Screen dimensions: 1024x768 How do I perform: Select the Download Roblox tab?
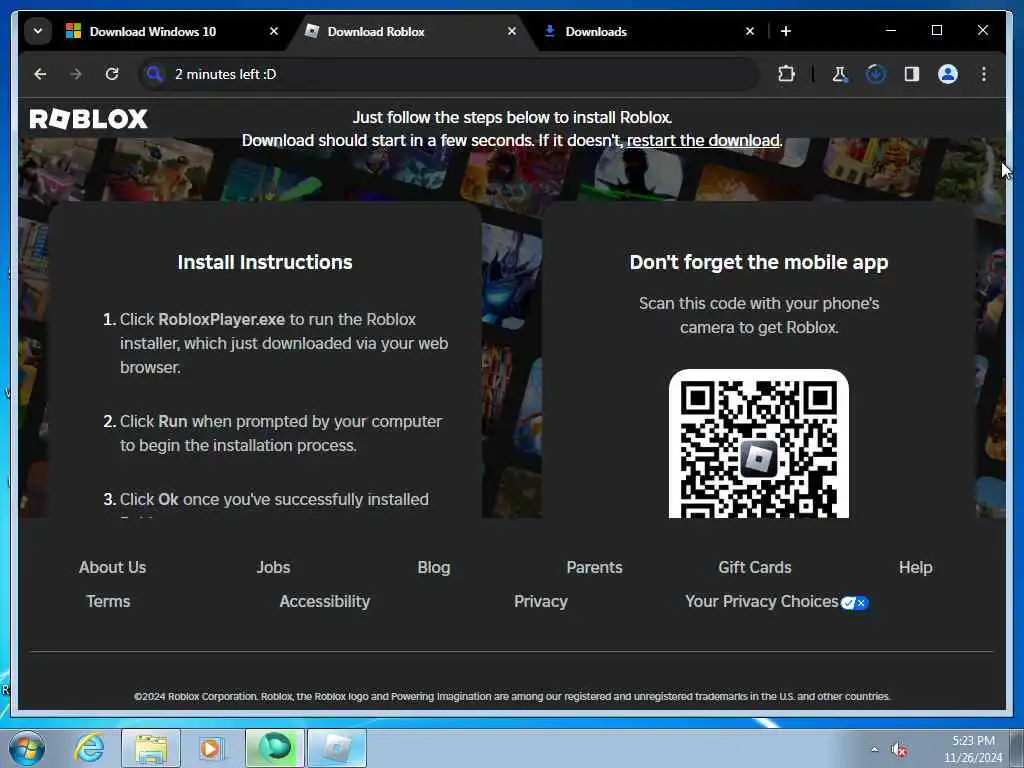pyautogui.click(x=376, y=31)
